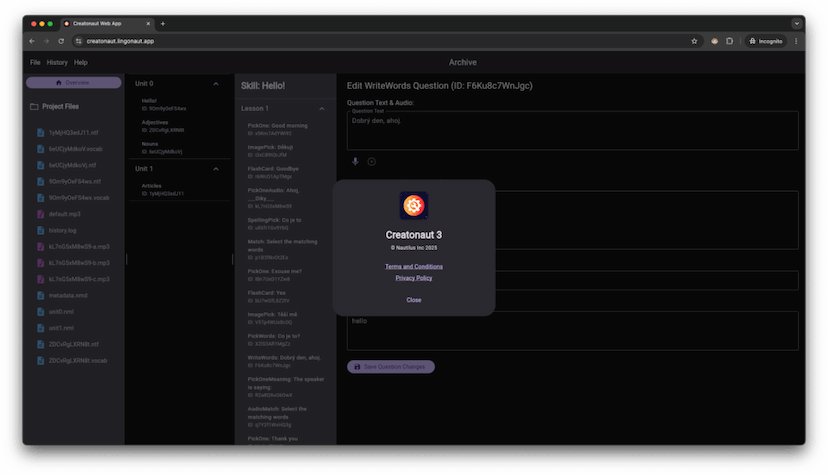The image size is (828, 475).
Task: Select the Creatonaut Web App browser tab
Action: pos(107,24)
